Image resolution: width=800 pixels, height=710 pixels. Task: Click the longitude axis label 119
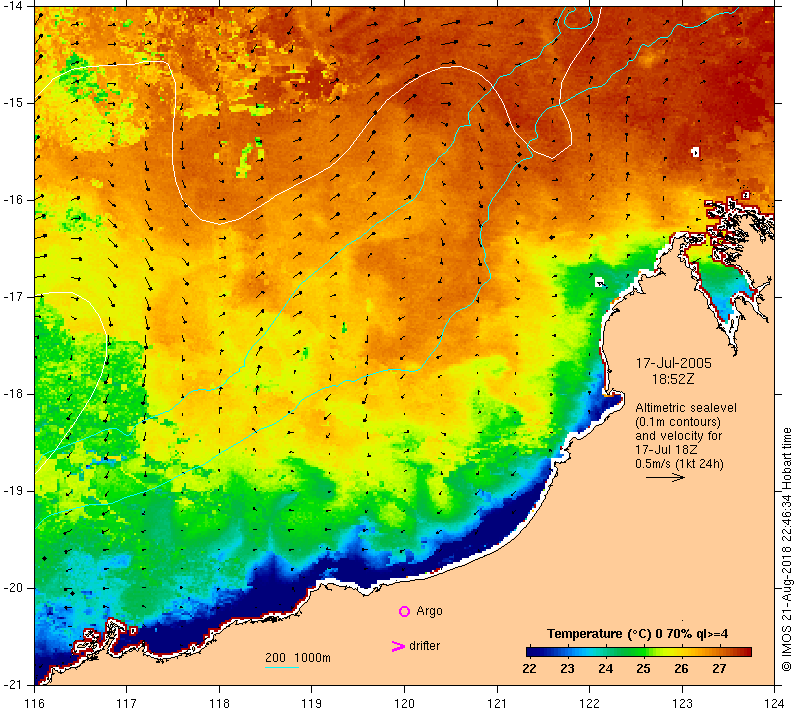312,703
